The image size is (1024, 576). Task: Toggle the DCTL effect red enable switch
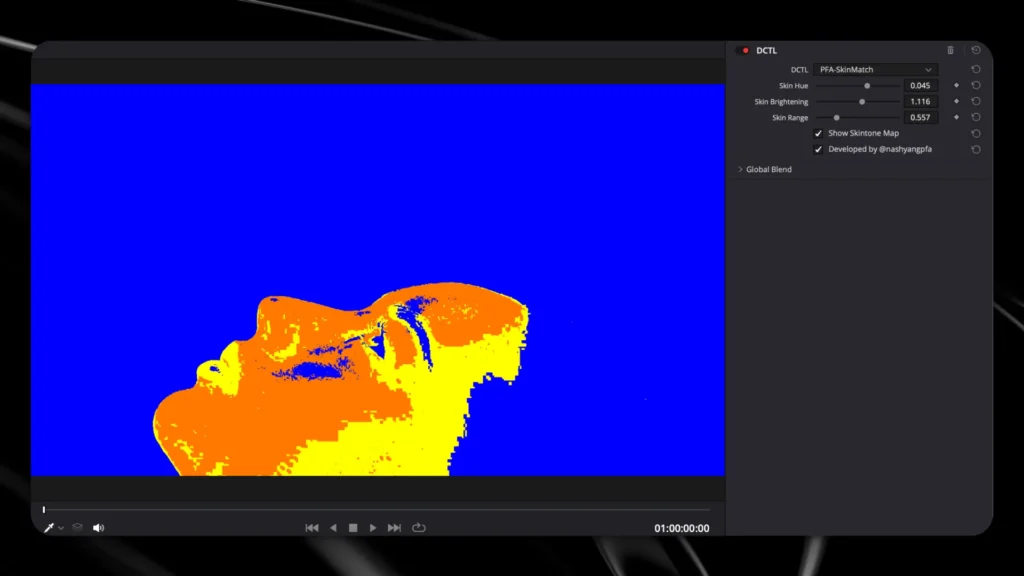743,50
